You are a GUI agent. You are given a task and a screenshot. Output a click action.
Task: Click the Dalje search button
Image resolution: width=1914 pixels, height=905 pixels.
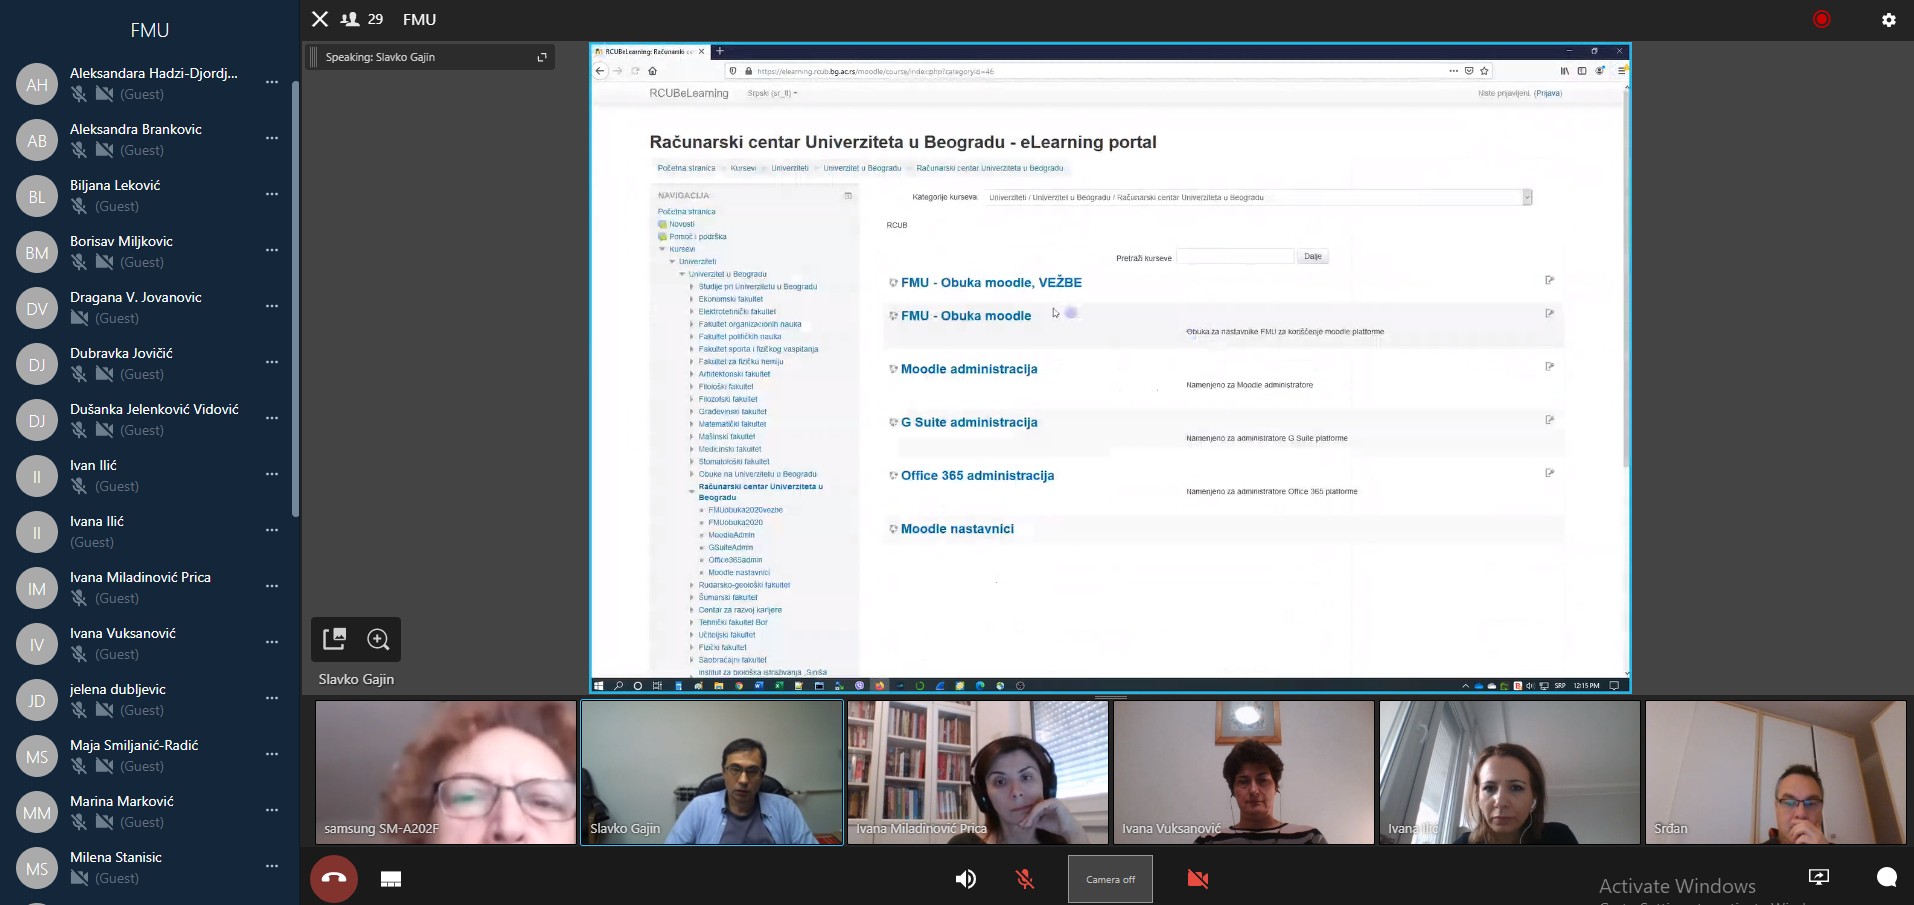pyautogui.click(x=1313, y=257)
